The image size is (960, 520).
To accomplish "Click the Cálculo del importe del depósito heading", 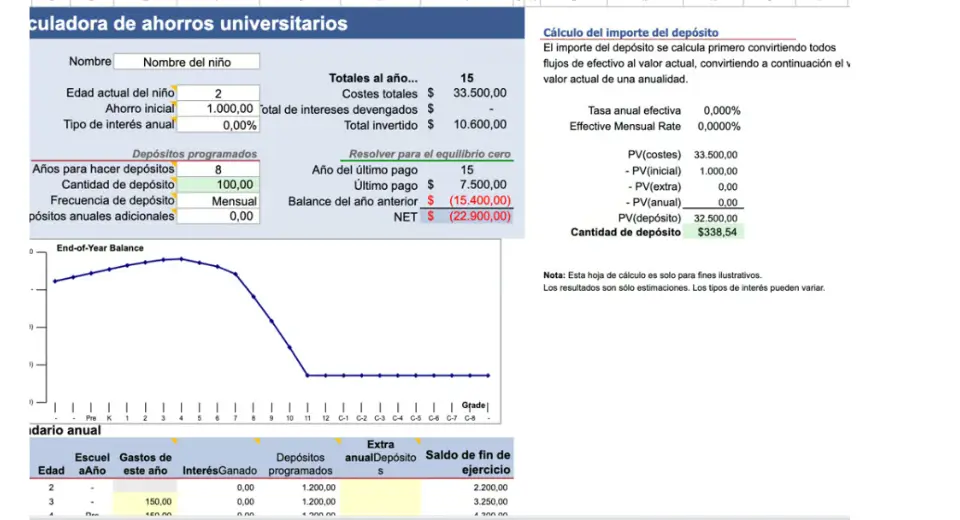I will pos(630,33).
